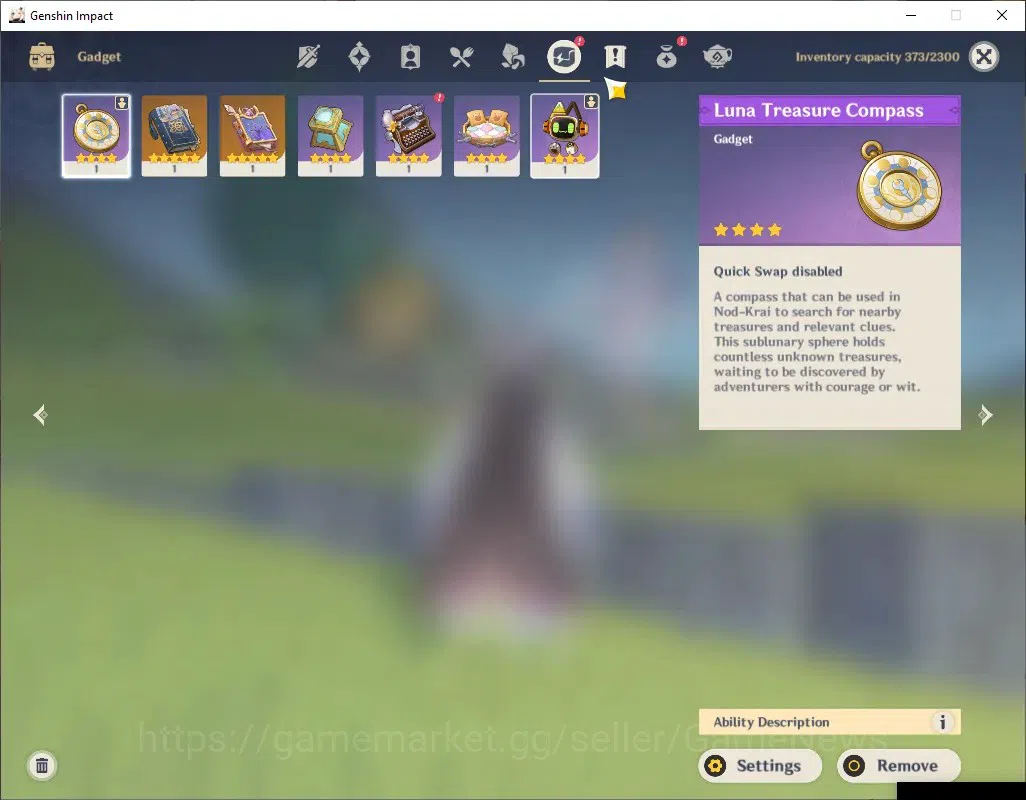
Task: Click the four-star rating in detail panel
Action: (x=748, y=230)
